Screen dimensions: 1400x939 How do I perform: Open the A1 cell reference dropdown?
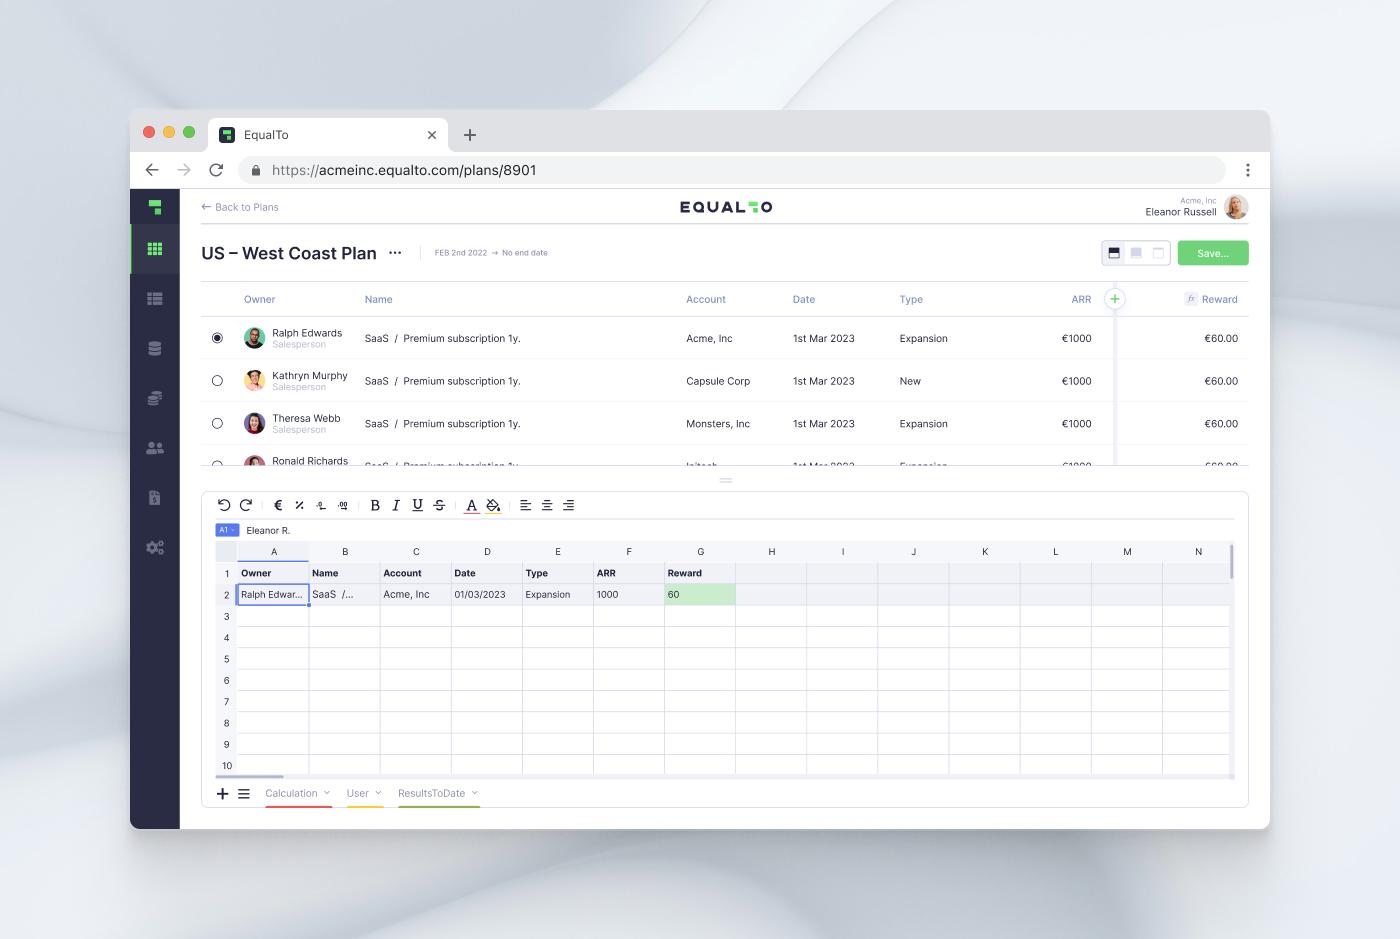(x=227, y=530)
